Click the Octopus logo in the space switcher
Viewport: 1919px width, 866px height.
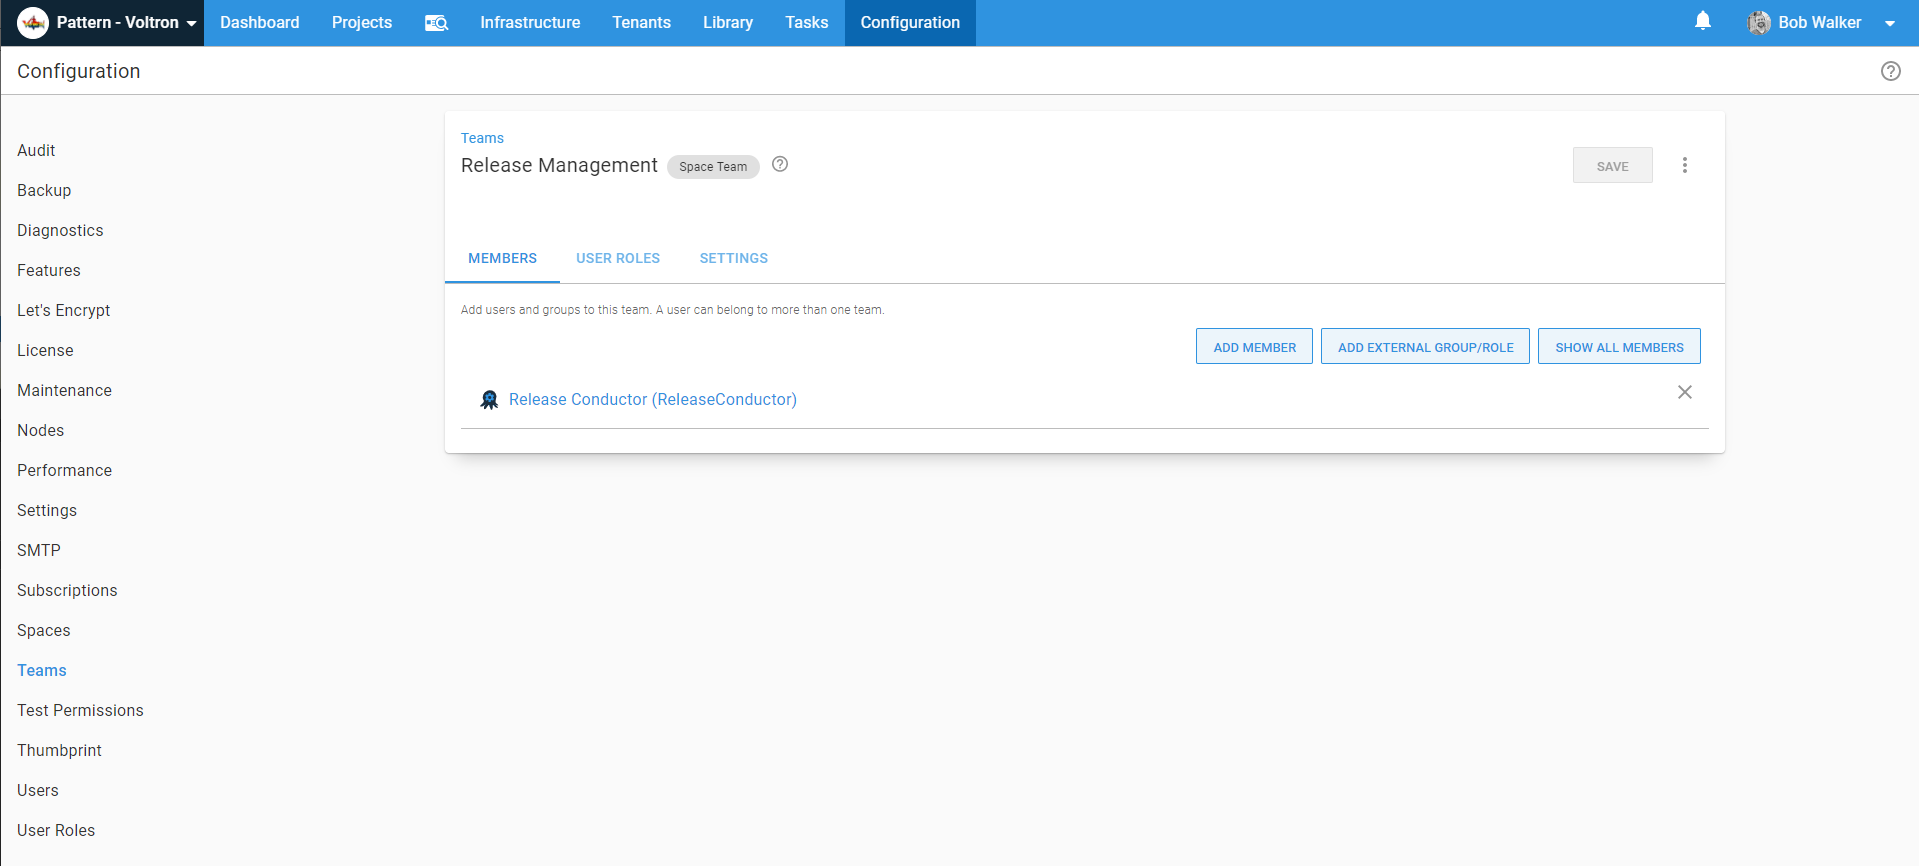[33, 23]
